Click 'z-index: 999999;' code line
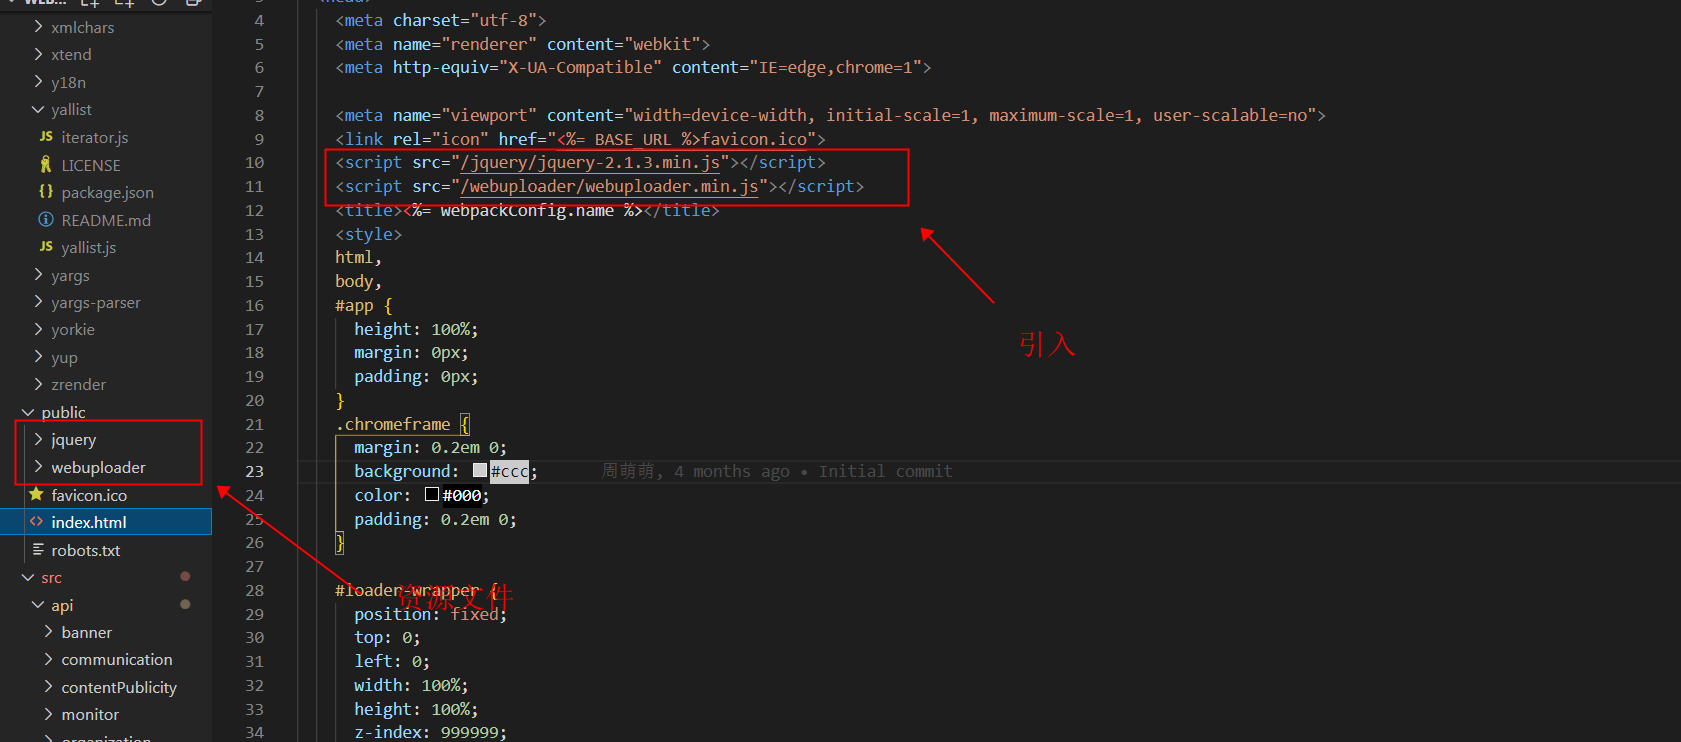This screenshot has height=742, width=1681. (x=431, y=732)
